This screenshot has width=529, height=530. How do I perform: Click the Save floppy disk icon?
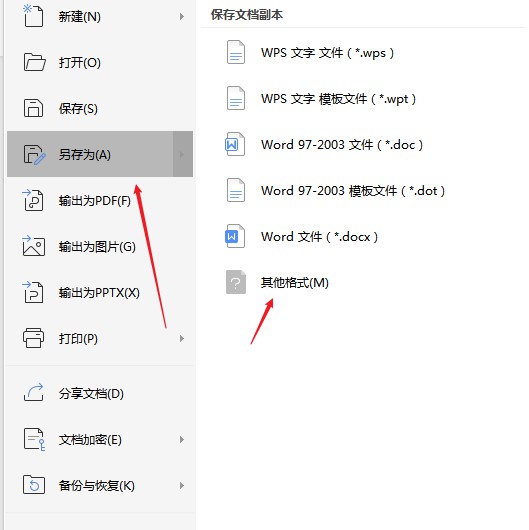pyautogui.click(x=33, y=108)
